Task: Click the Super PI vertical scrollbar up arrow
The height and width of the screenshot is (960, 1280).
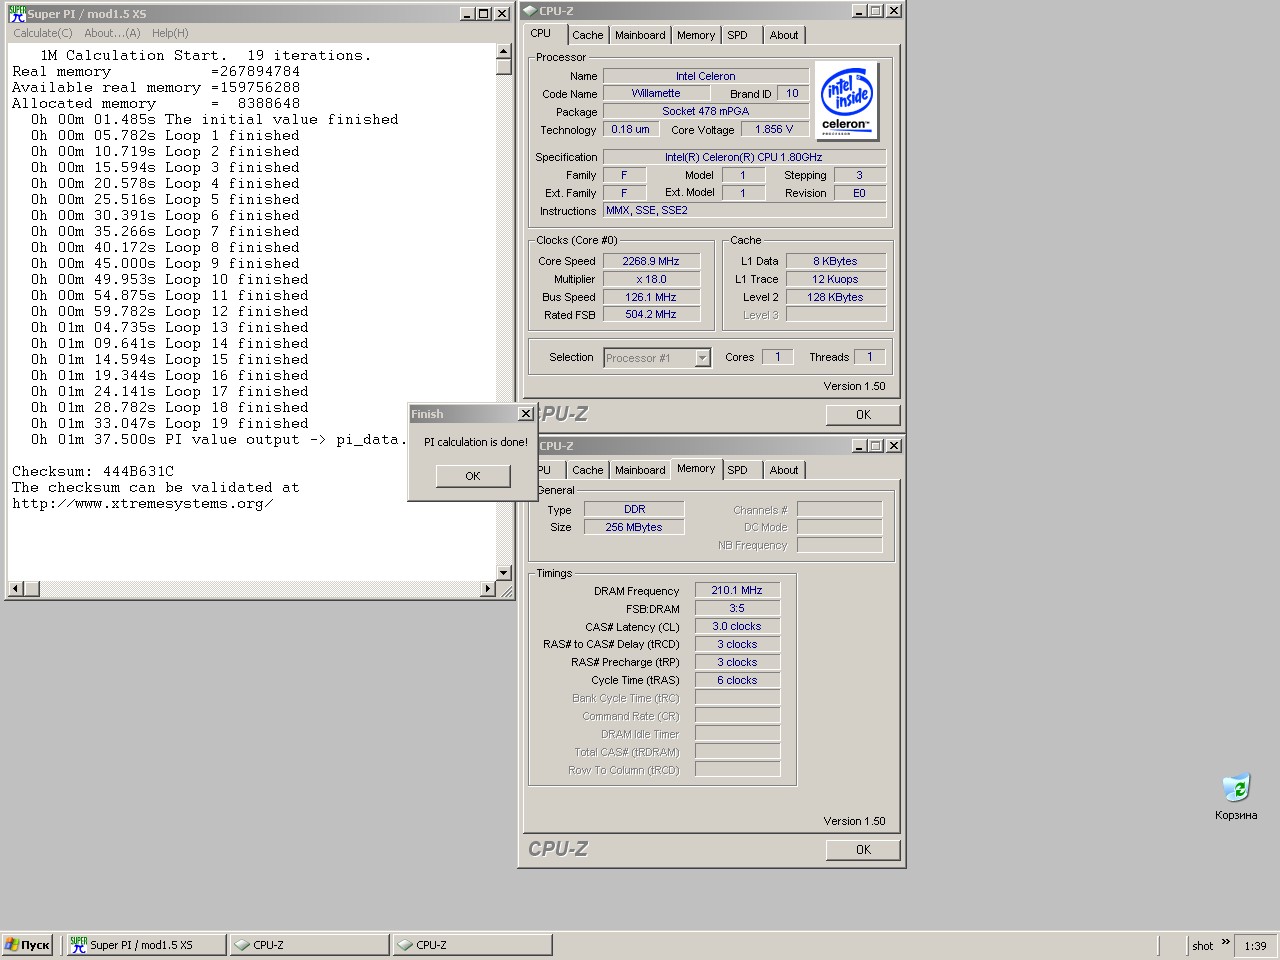Action: (x=504, y=52)
